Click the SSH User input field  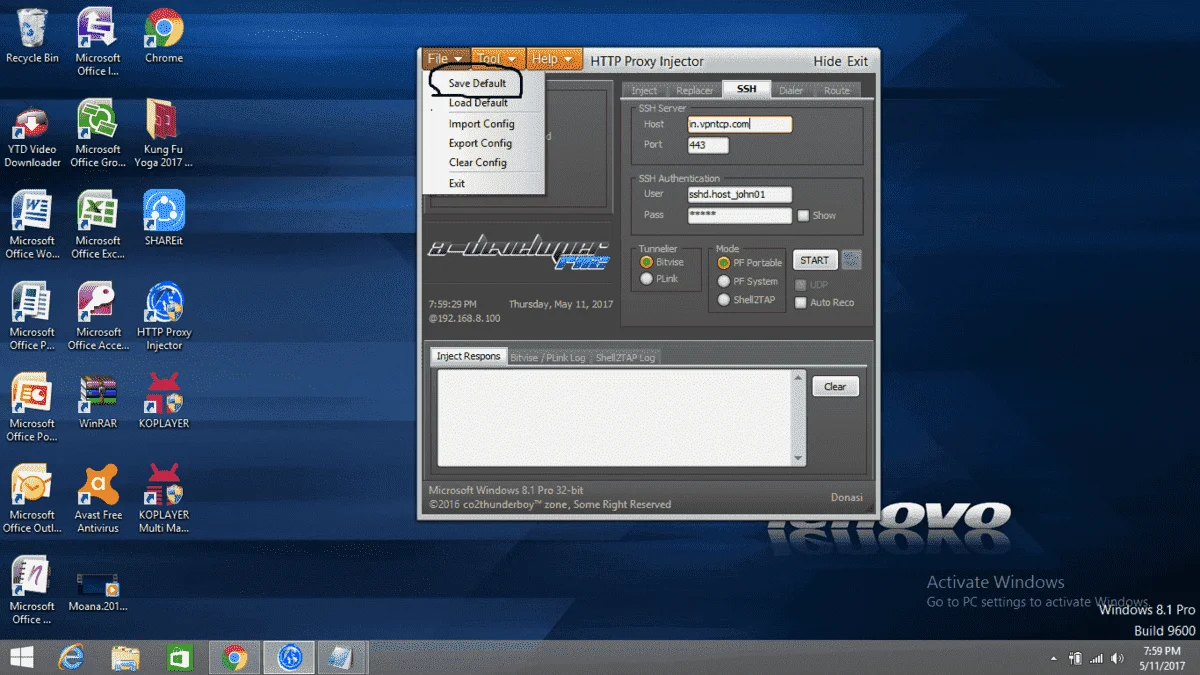coord(739,195)
